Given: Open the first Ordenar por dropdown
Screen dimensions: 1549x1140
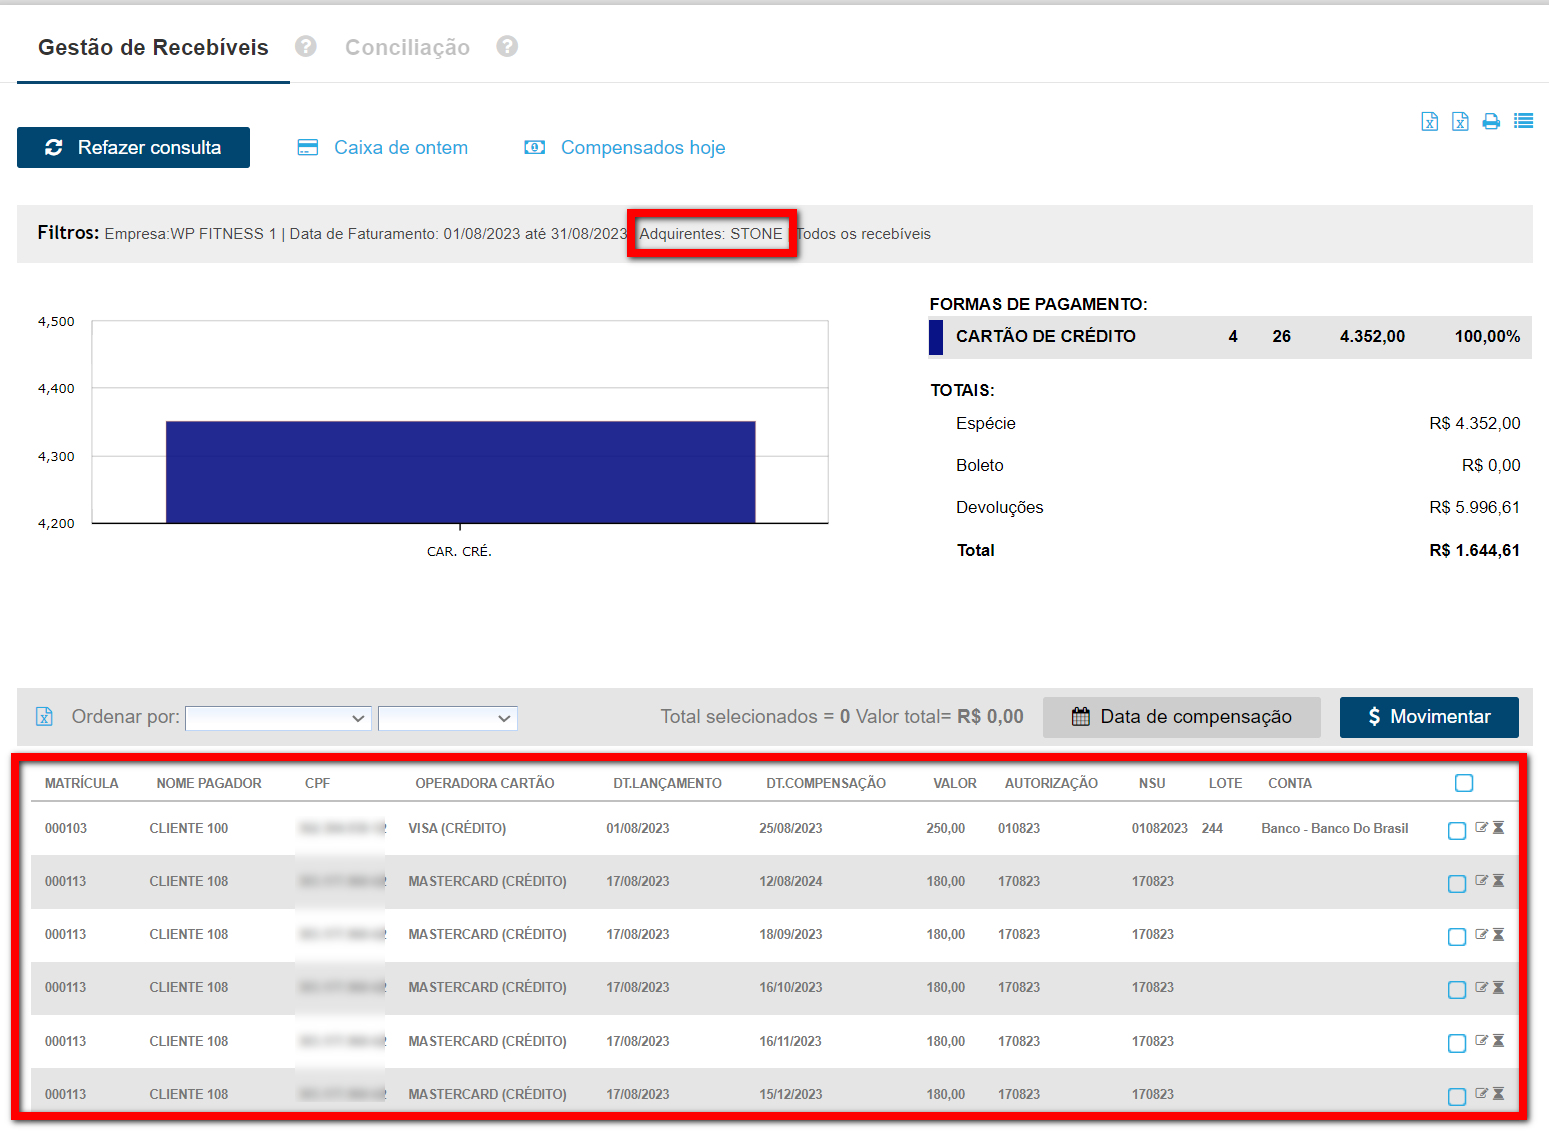Looking at the screenshot, I should click(x=278, y=718).
